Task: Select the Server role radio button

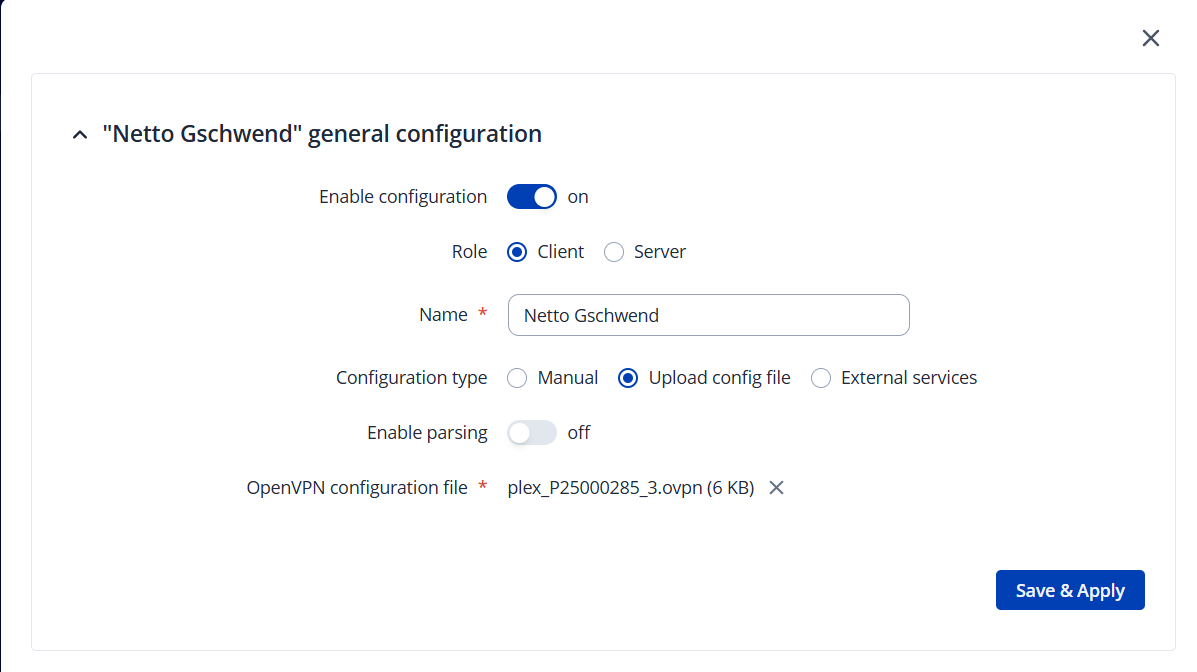Action: click(x=614, y=252)
